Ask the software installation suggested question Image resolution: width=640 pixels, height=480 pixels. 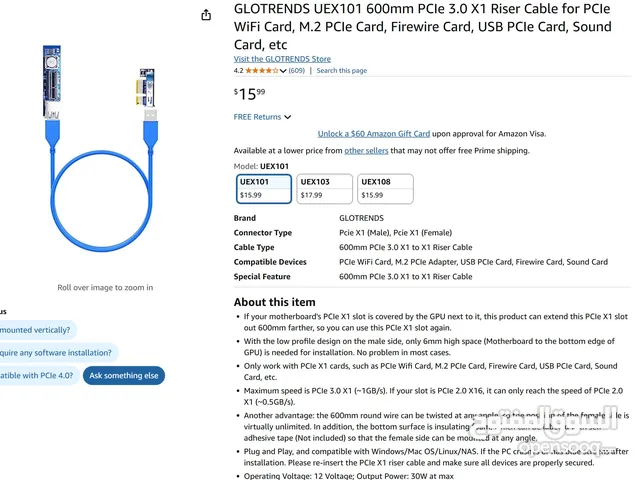(x=59, y=353)
